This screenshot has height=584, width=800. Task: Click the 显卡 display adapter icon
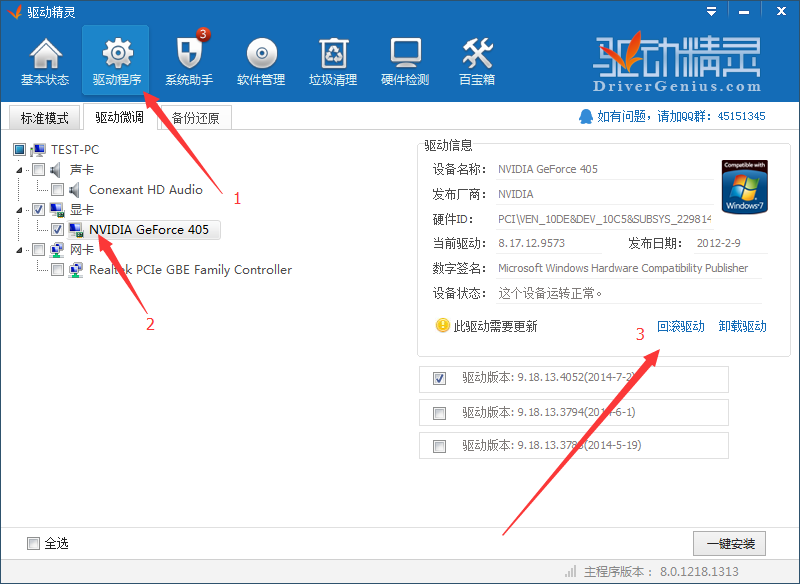tap(57, 210)
